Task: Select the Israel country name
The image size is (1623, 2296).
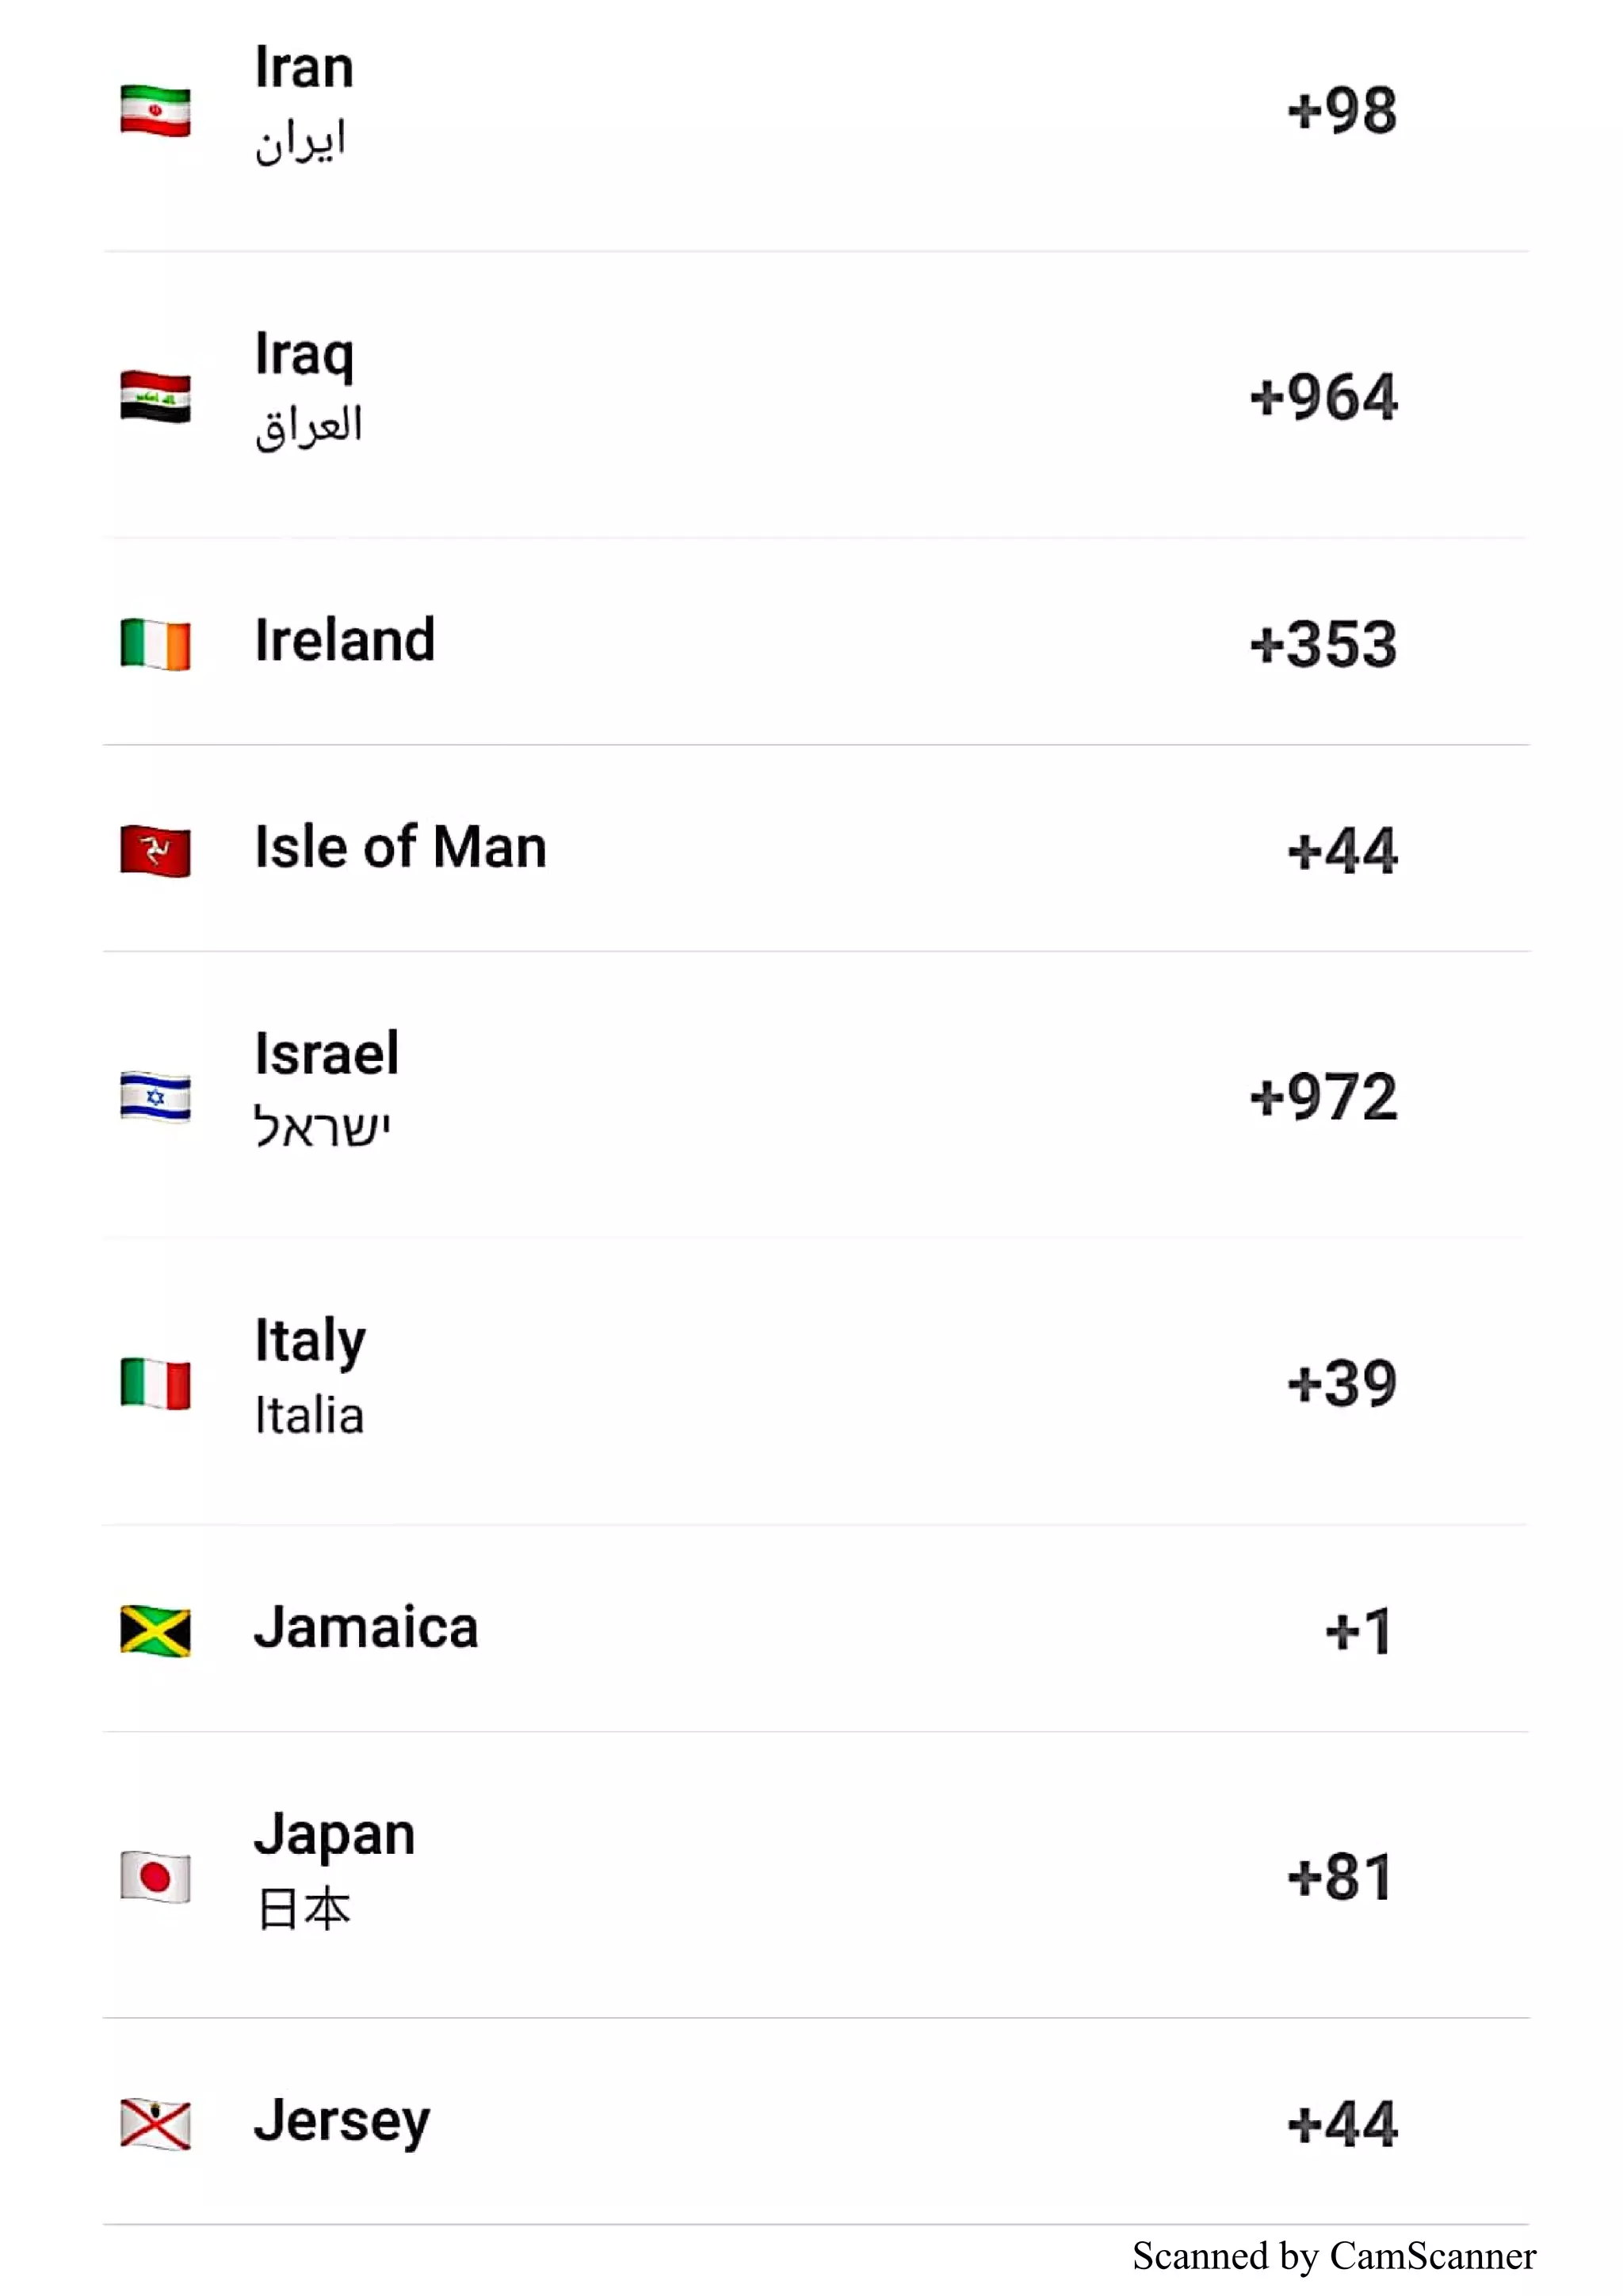Action: (326, 1054)
